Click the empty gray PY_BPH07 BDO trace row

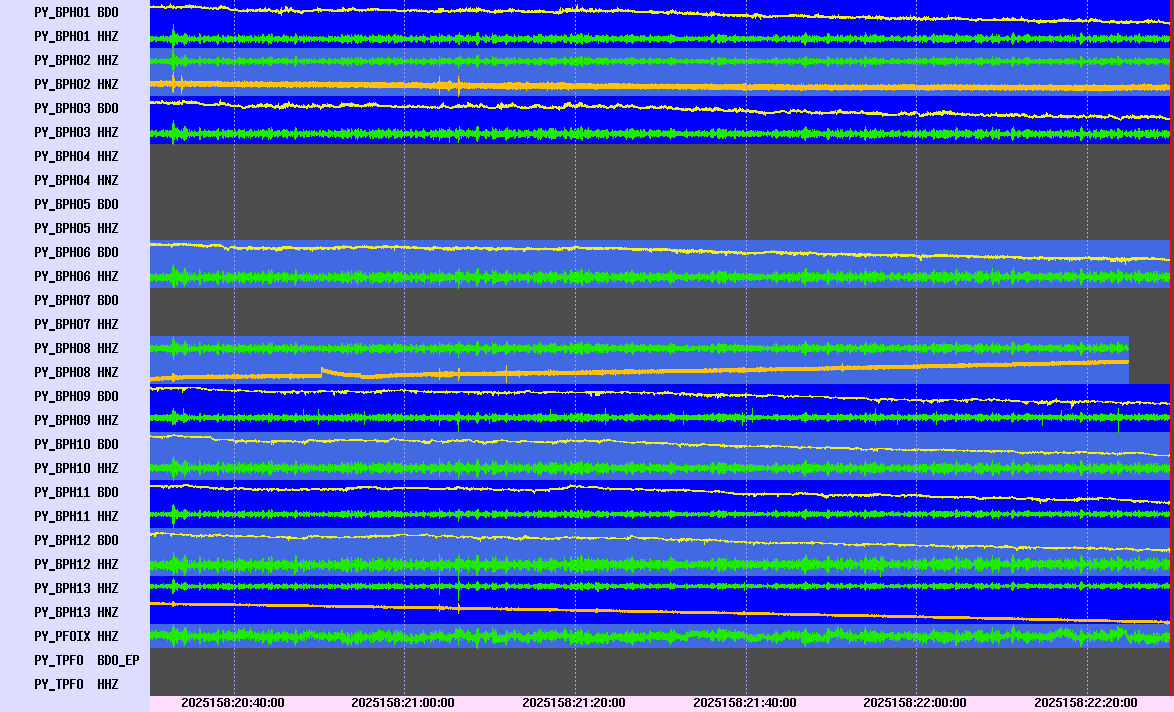[660, 300]
